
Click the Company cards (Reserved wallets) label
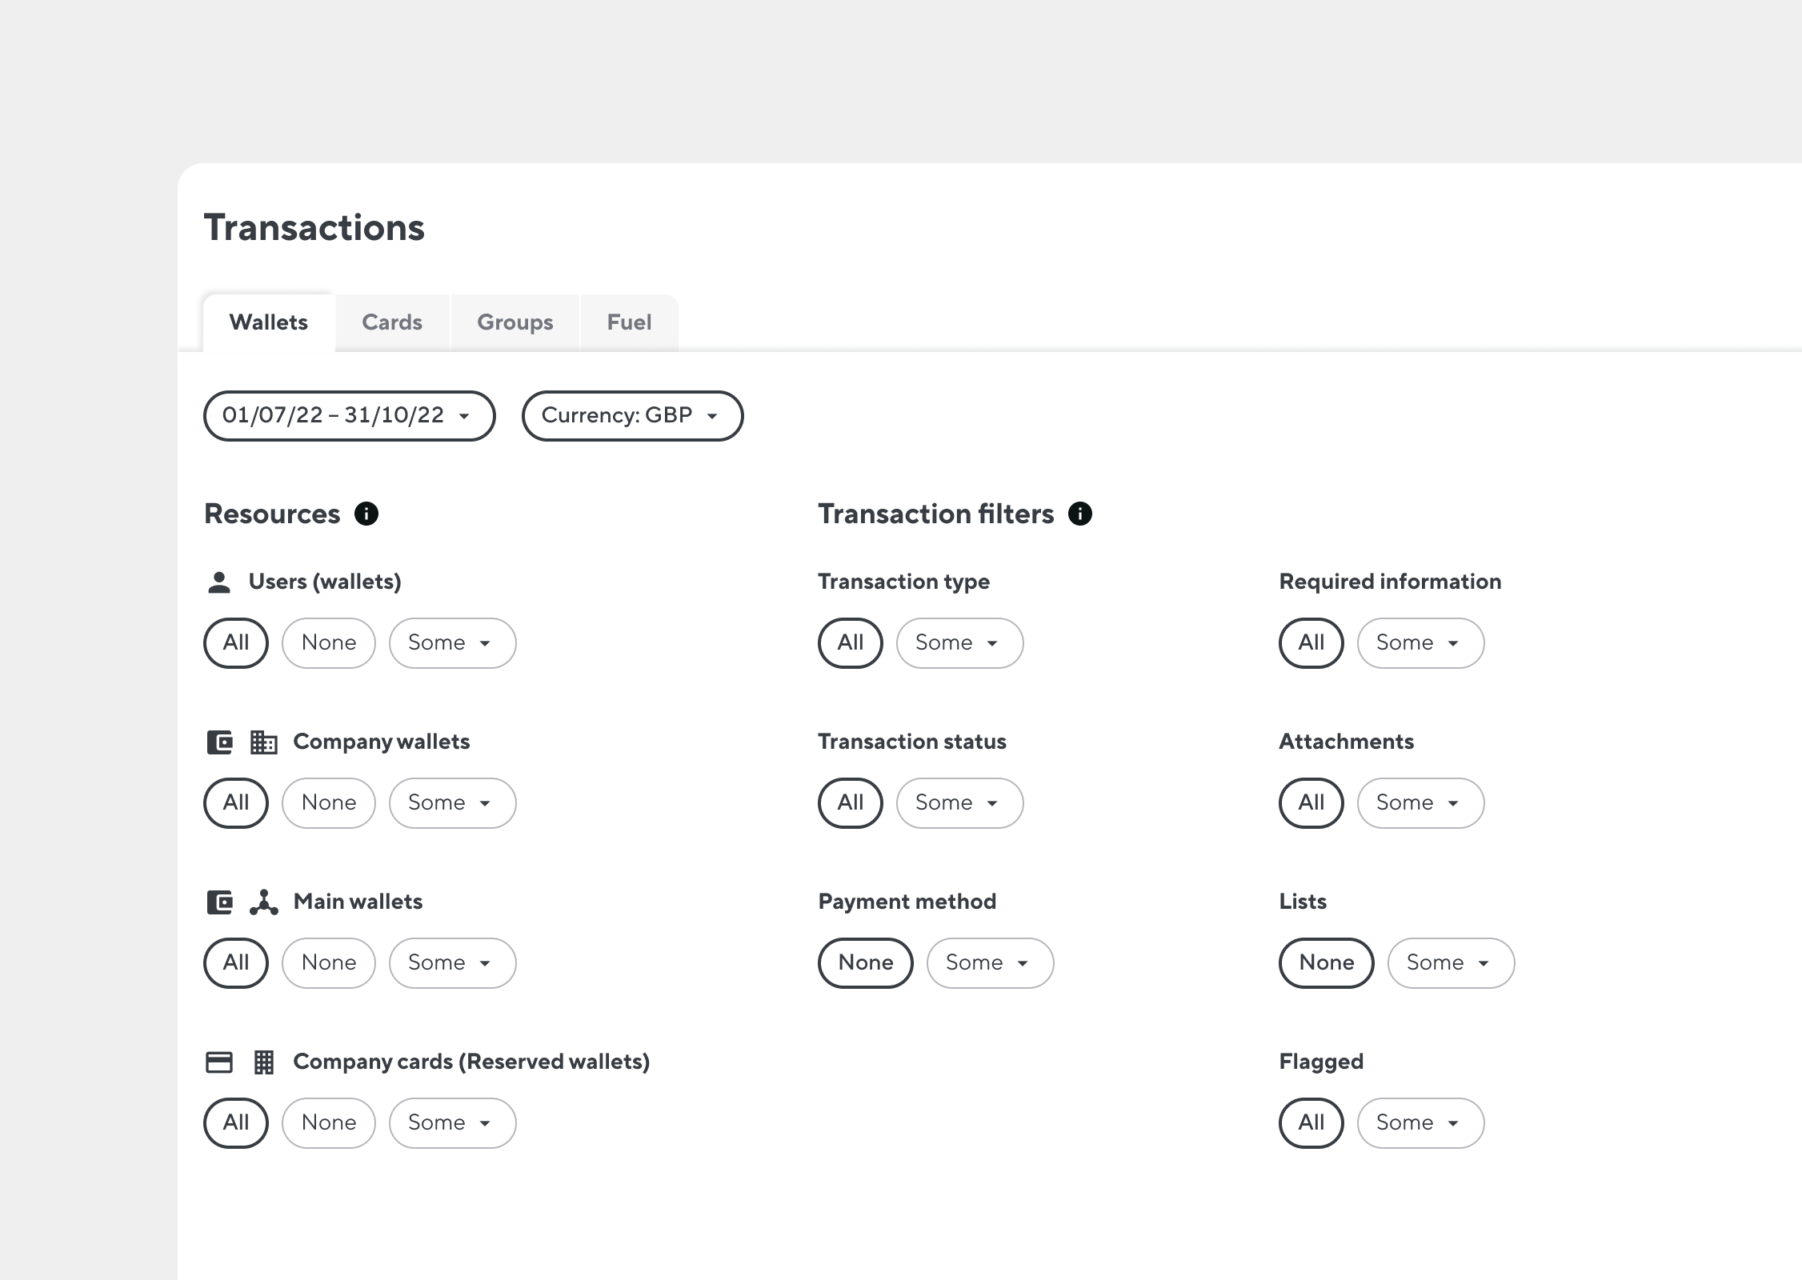471,1062
